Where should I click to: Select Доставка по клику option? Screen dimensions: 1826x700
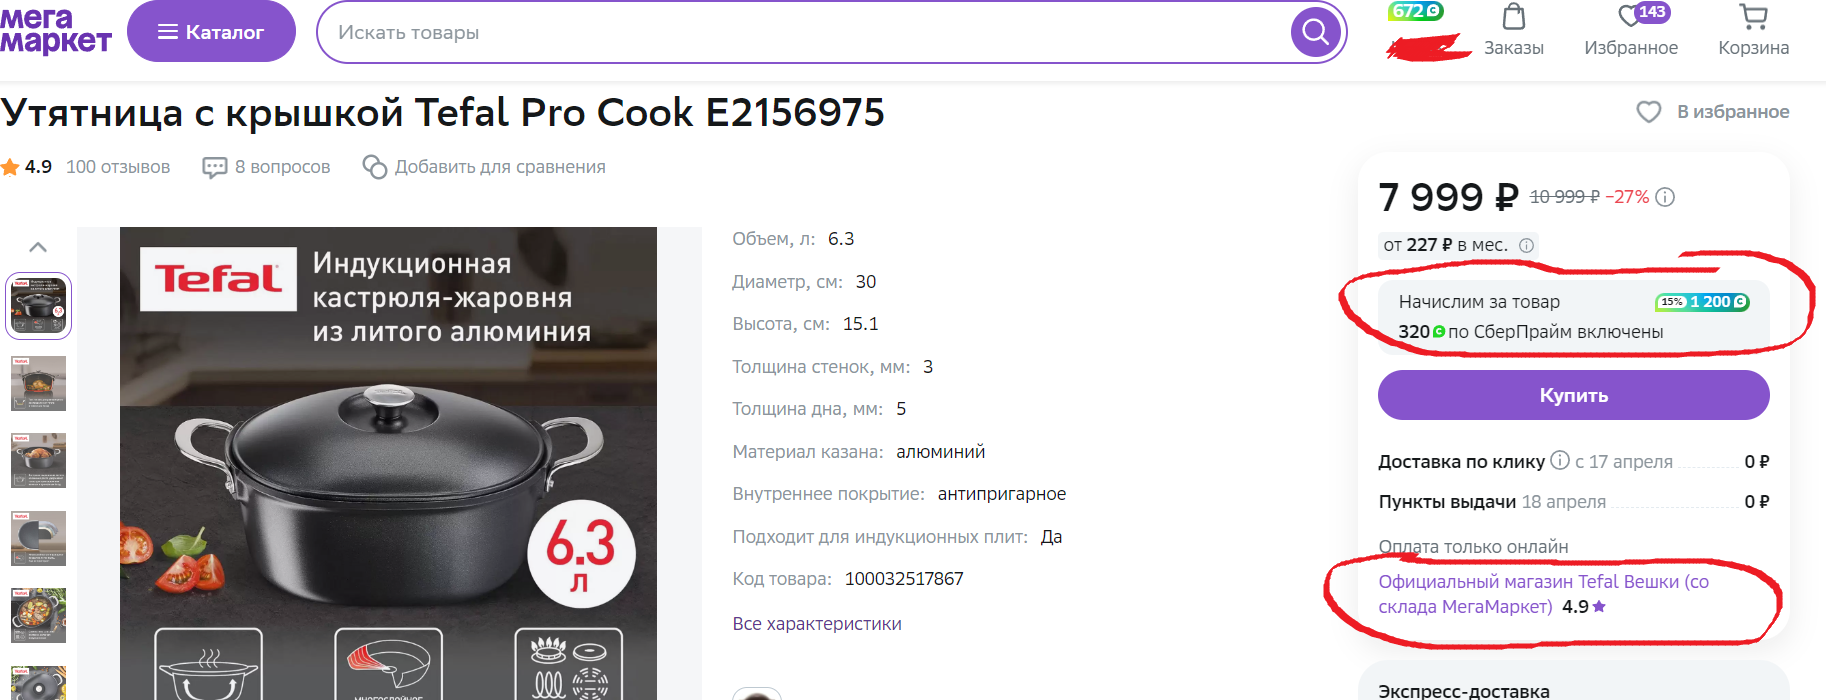[1574, 461]
